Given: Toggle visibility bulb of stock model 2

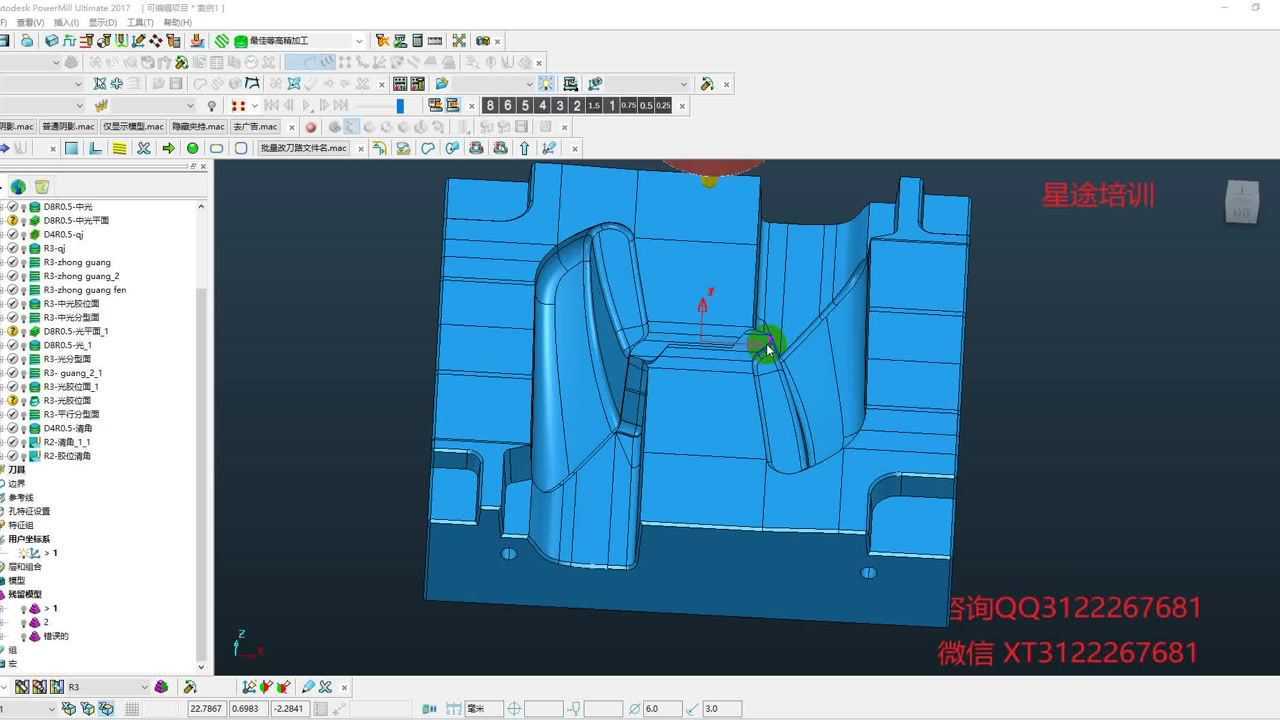Looking at the screenshot, I should pyautogui.click(x=23, y=622).
